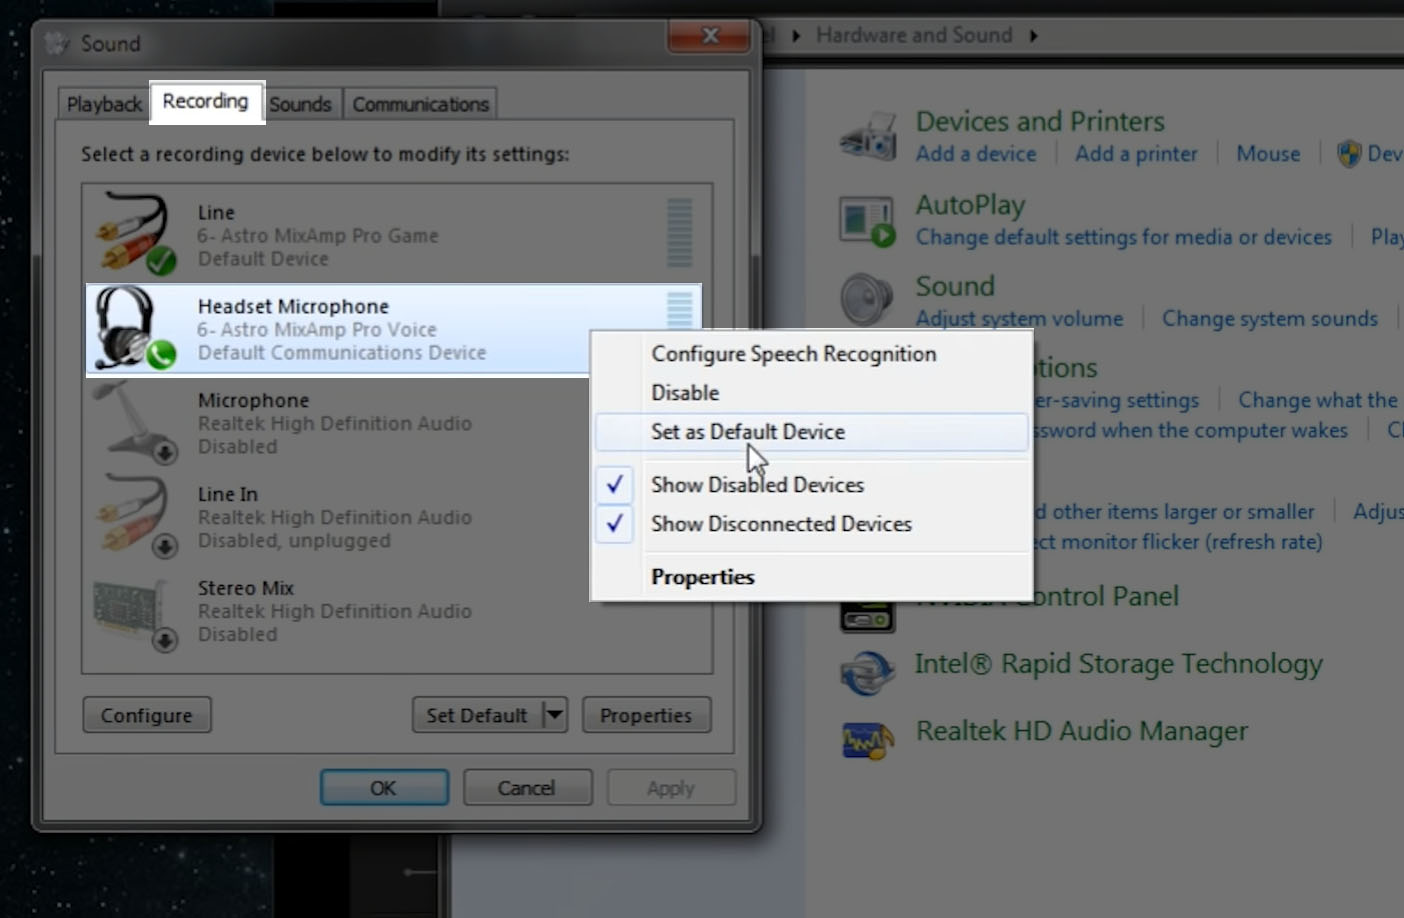The width and height of the screenshot is (1404, 918).
Task: Click the Apply button
Action: [x=671, y=788]
